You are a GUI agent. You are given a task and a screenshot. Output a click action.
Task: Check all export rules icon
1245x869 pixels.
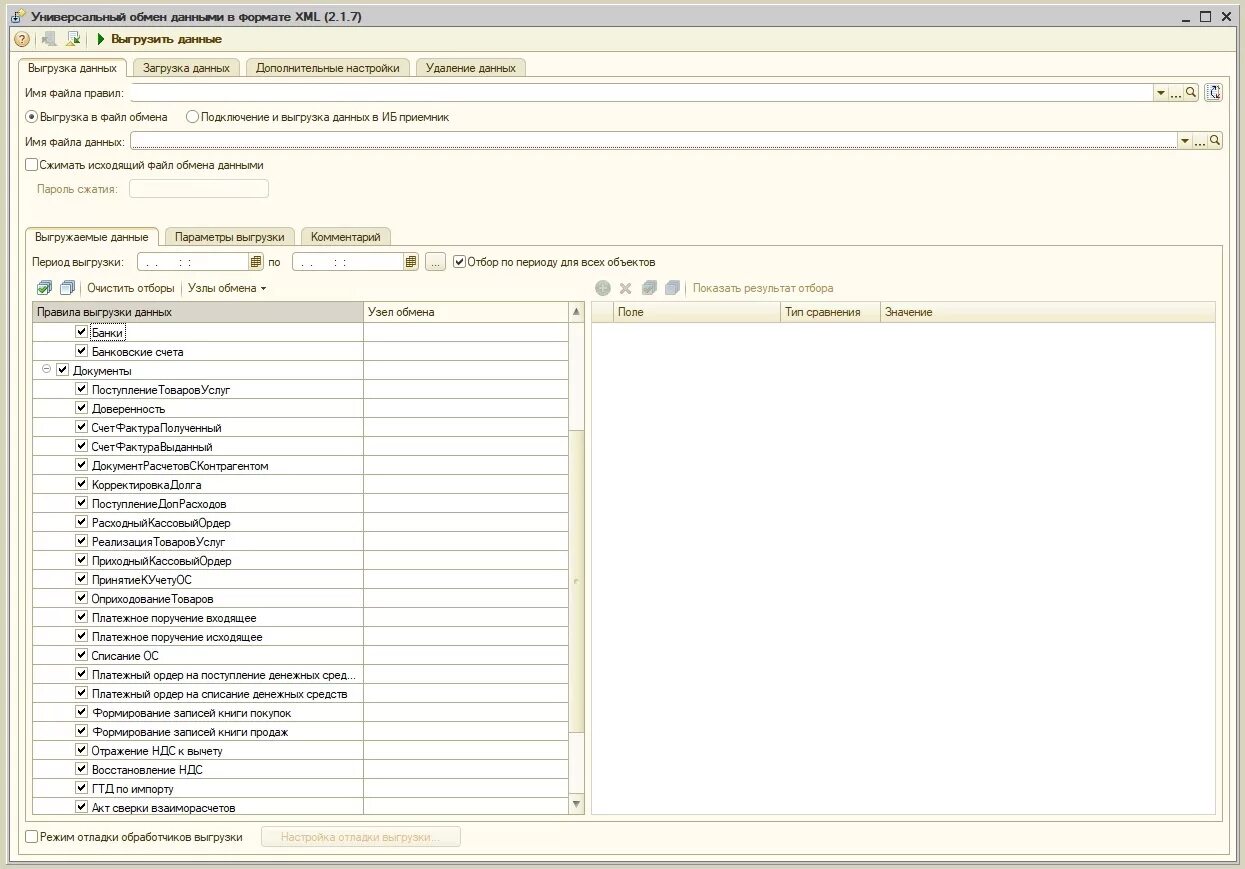coord(44,288)
